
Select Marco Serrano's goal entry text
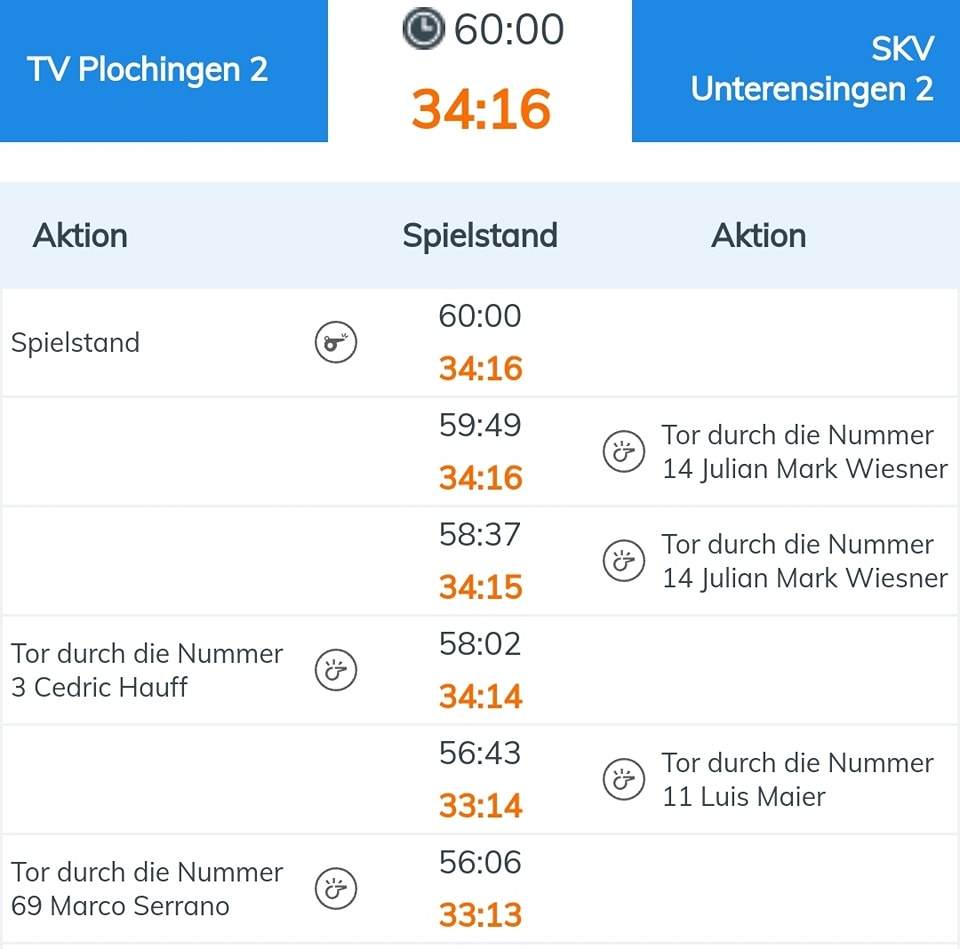[147, 888]
